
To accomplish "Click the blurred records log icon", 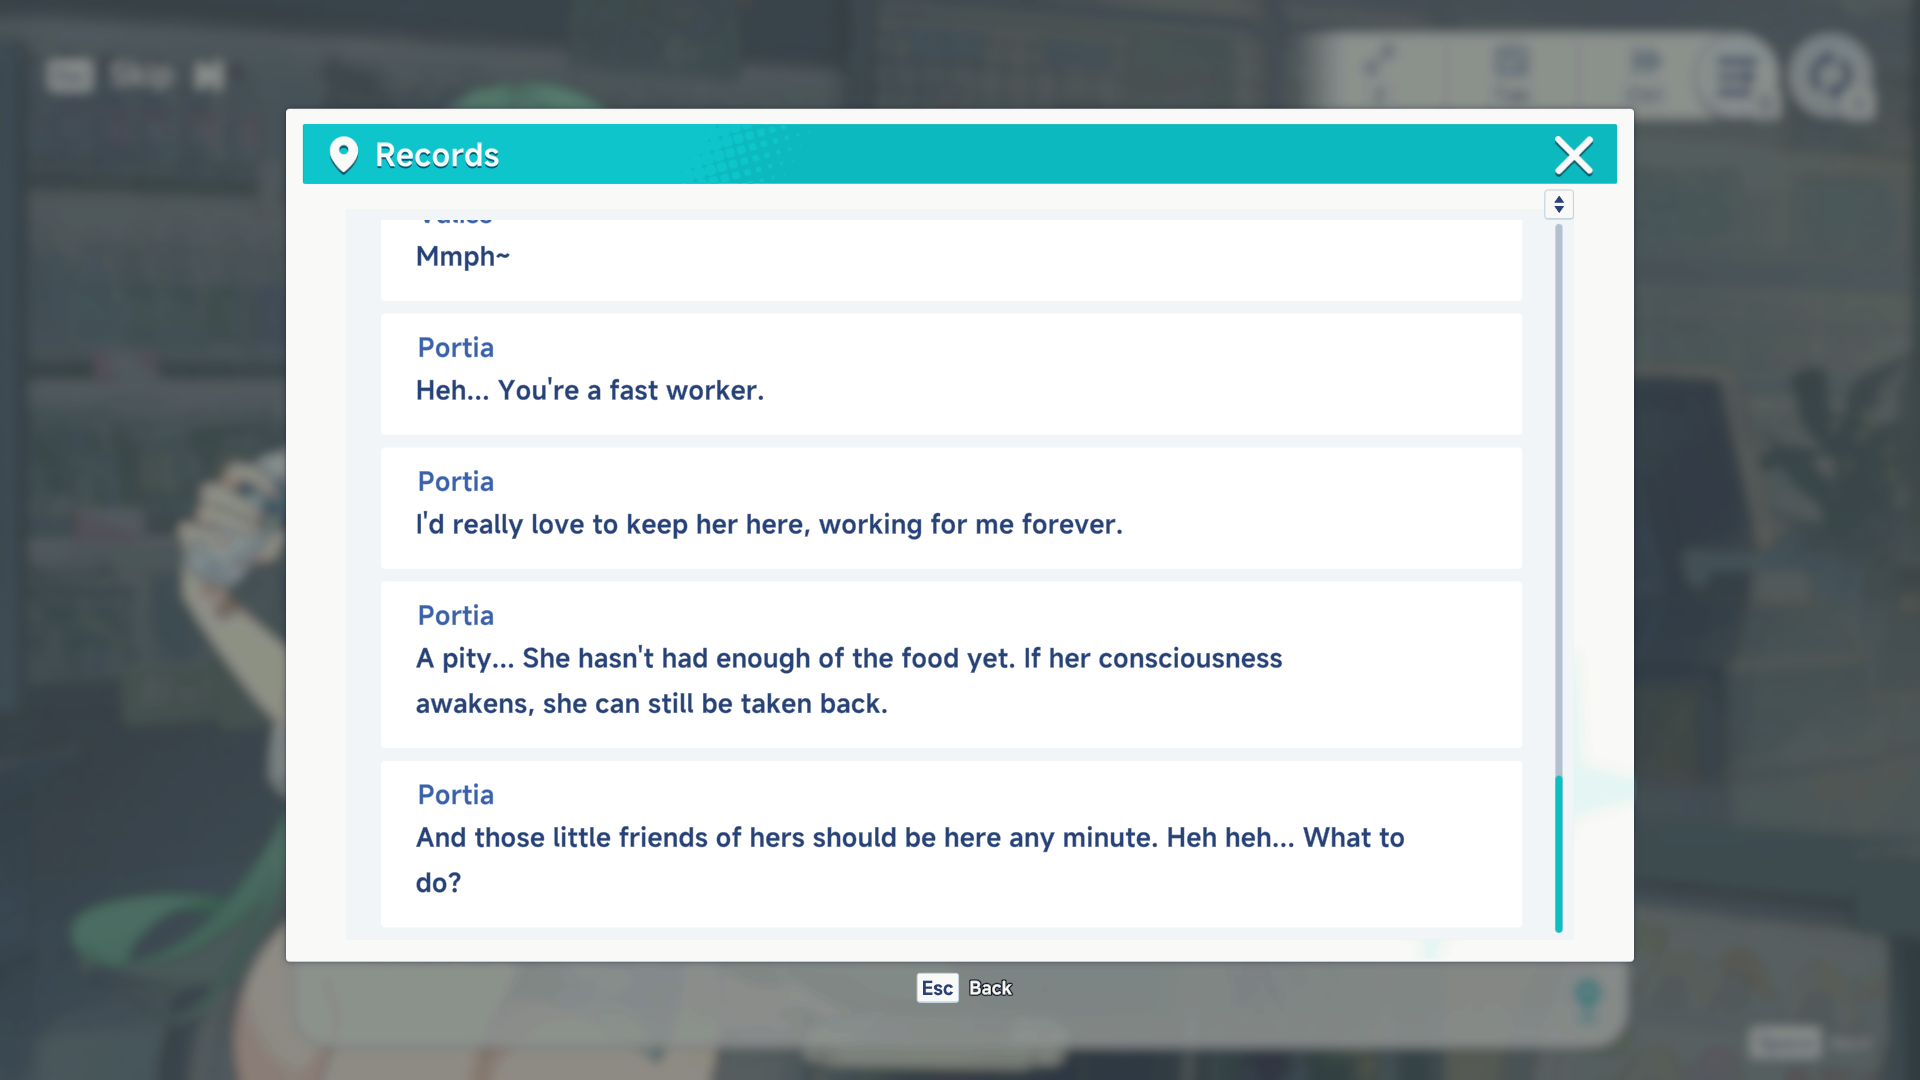I will click(x=1736, y=75).
